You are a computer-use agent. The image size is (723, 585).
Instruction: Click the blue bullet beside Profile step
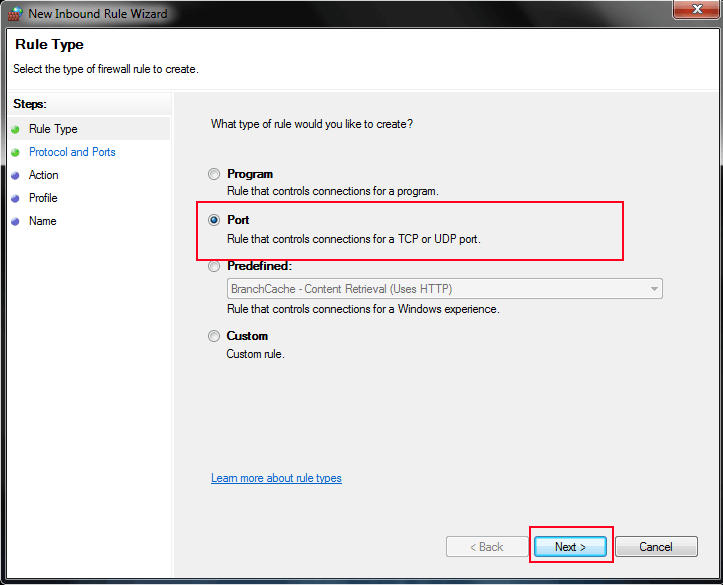pos(15,198)
